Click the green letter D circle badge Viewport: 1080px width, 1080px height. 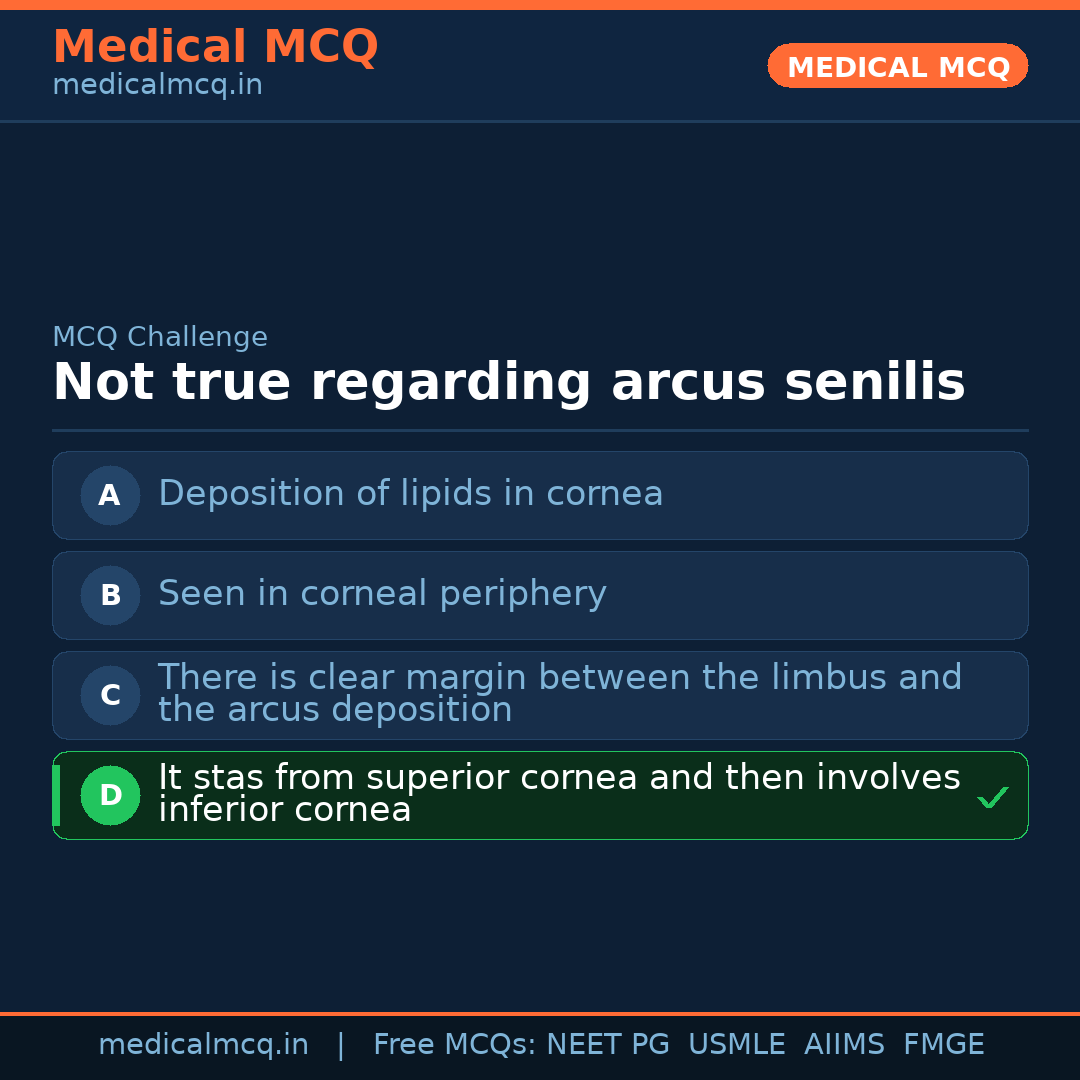pyautogui.click(x=110, y=795)
